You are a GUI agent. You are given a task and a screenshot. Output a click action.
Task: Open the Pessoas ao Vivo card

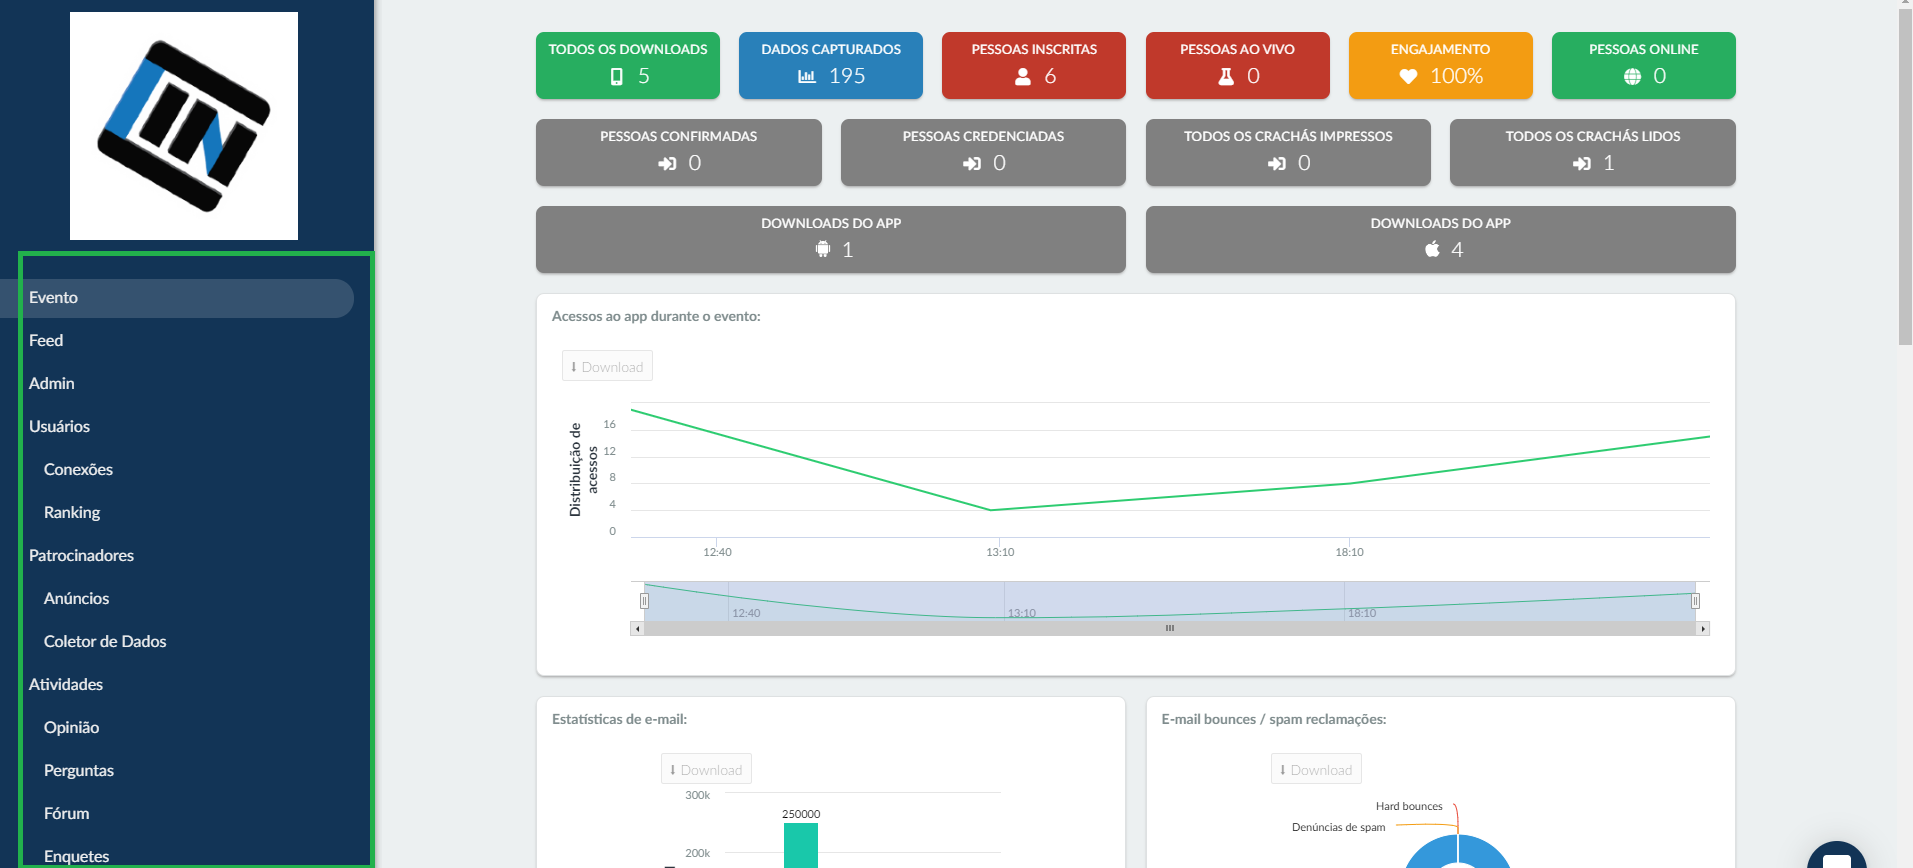coord(1238,65)
